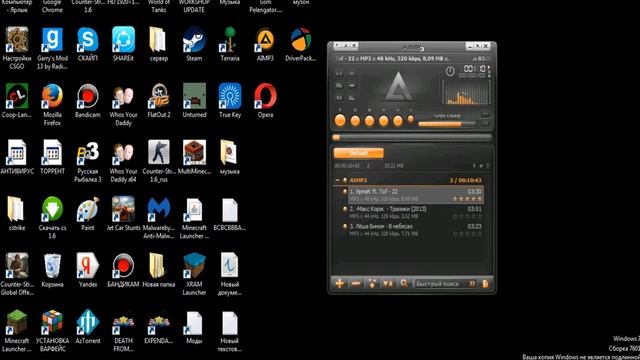The image size is (640, 360).
Task: Open Jet Car Stunts shortcut
Action: (x=123, y=213)
